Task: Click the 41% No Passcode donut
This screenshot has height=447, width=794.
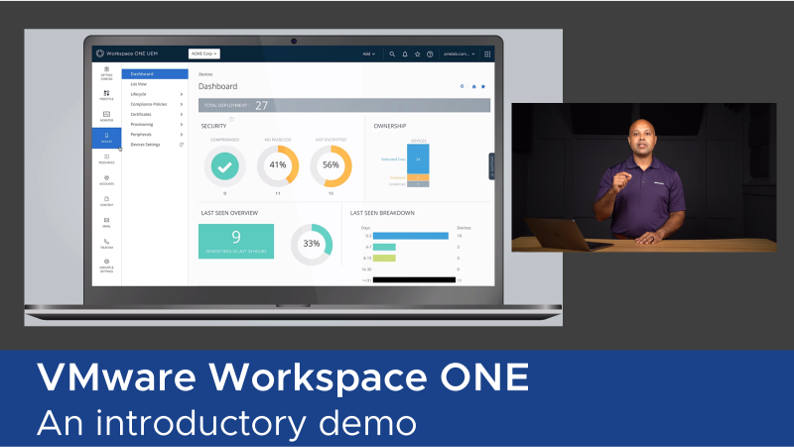Action: tap(278, 166)
